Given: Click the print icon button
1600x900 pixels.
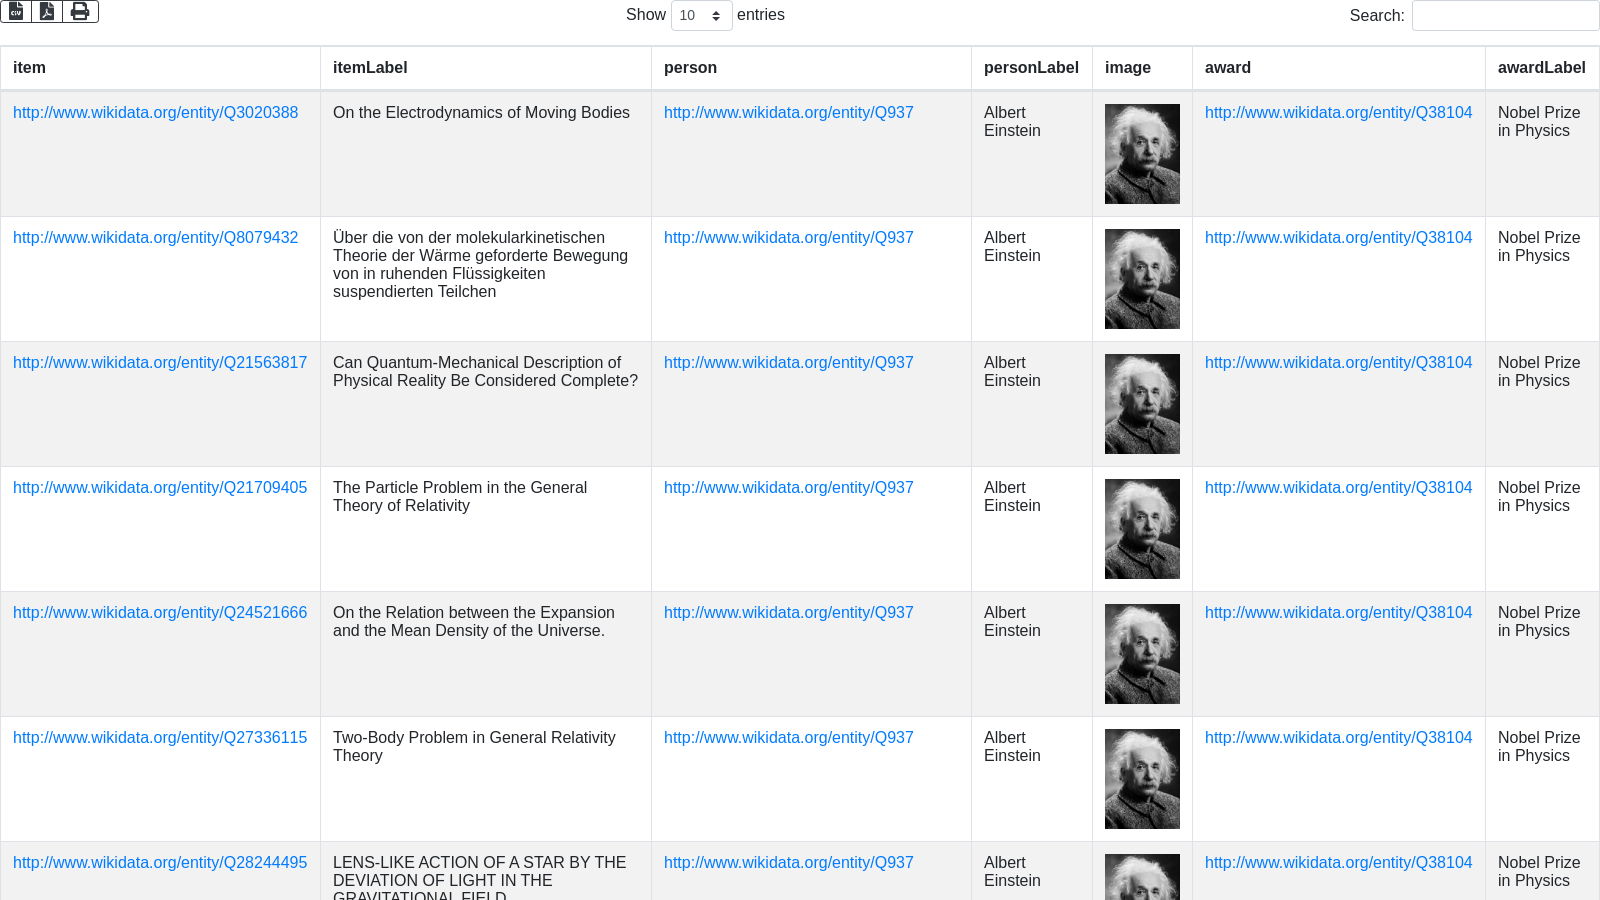Looking at the screenshot, I should 80,12.
